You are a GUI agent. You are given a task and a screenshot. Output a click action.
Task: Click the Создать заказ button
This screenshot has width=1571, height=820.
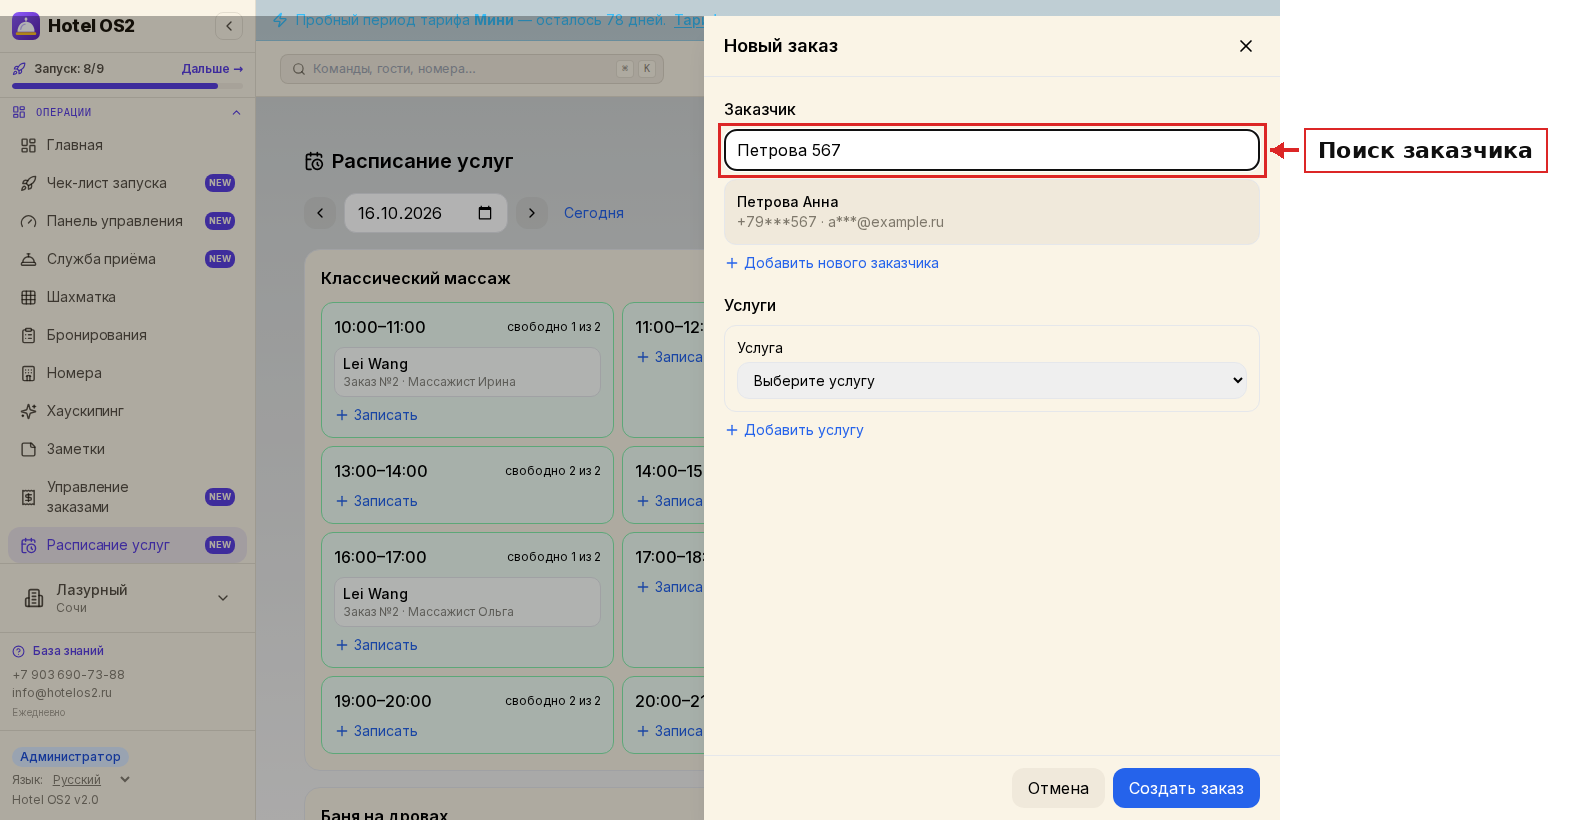1186,788
